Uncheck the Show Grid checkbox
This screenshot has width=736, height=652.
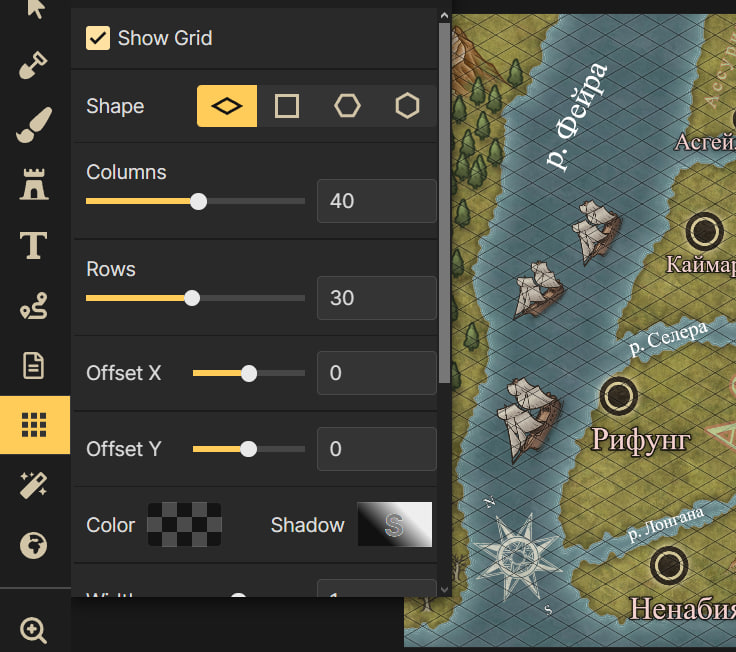pos(98,38)
